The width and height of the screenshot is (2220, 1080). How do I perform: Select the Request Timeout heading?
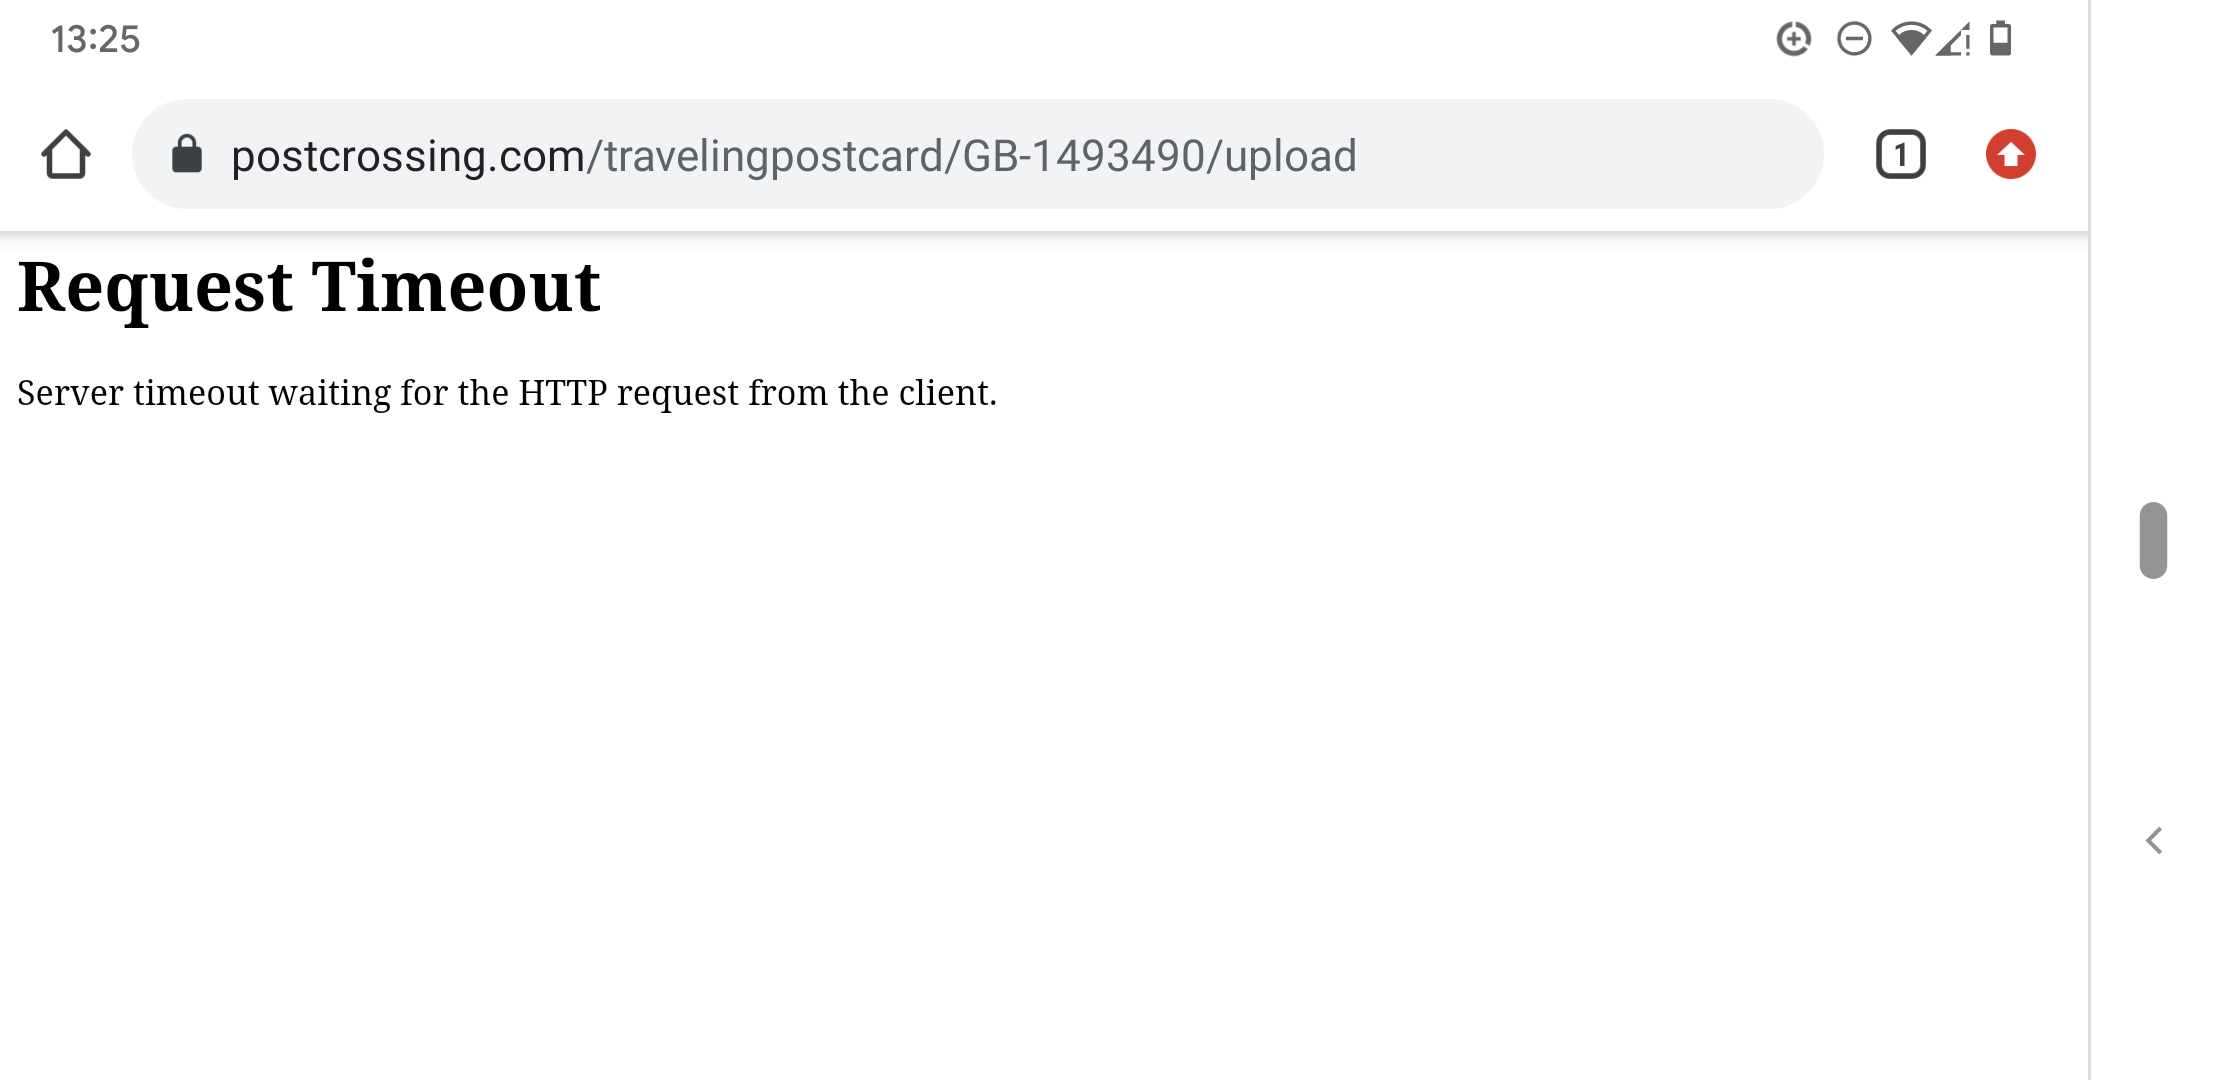(x=309, y=288)
